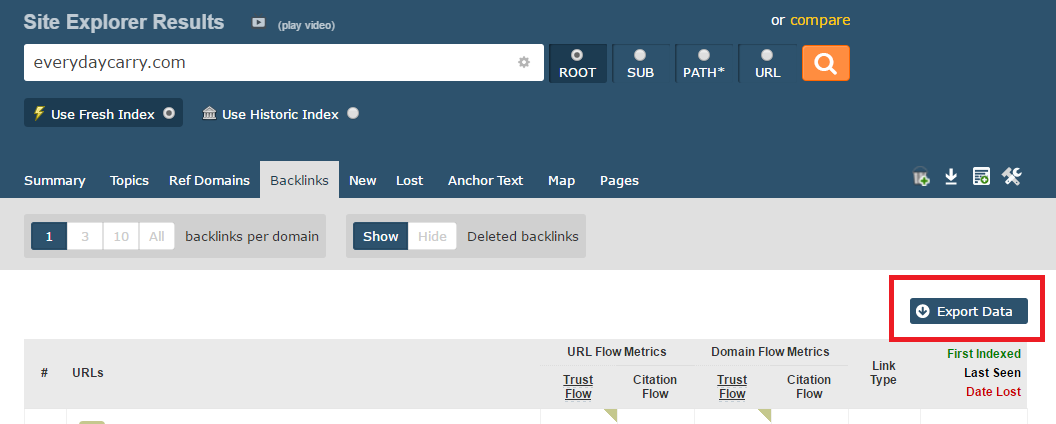Viewport: 1056px width, 424px height.
Task: Switch to Ref Domains tab
Action: [x=209, y=180]
